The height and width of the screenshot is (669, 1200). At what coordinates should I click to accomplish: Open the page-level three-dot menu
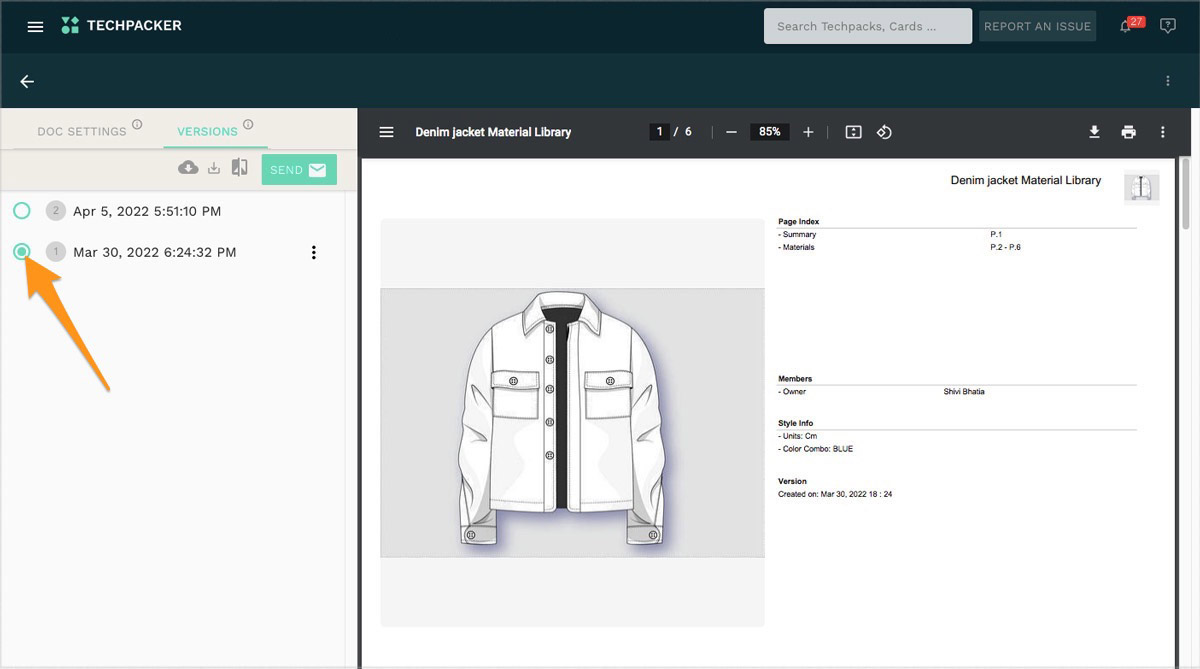point(1167,81)
